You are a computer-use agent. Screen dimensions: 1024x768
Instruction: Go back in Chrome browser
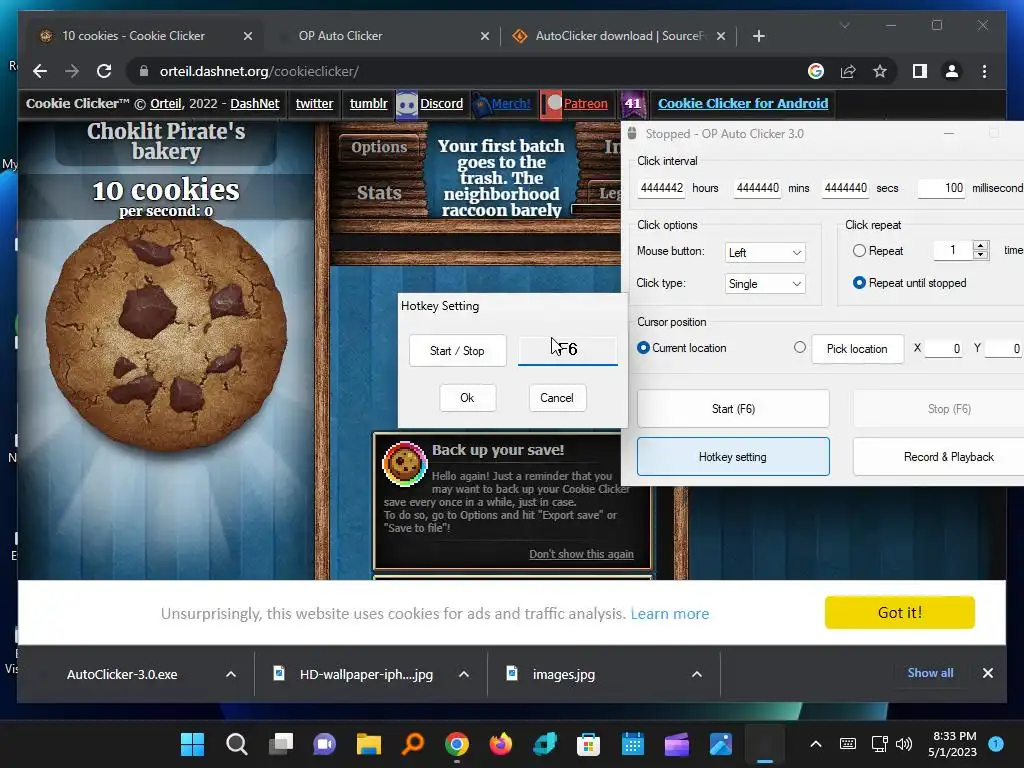point(40,71)
